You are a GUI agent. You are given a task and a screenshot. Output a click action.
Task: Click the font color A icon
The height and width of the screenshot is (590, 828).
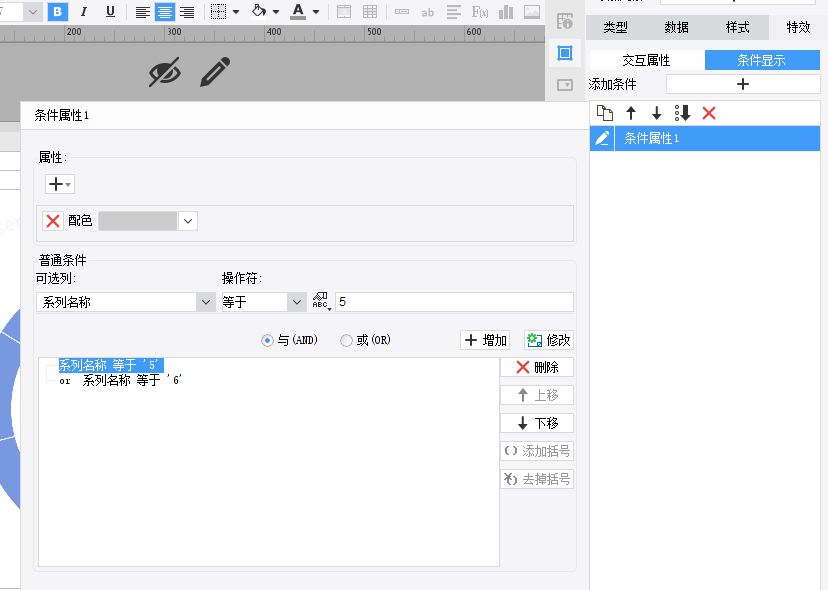coord(298,12)
